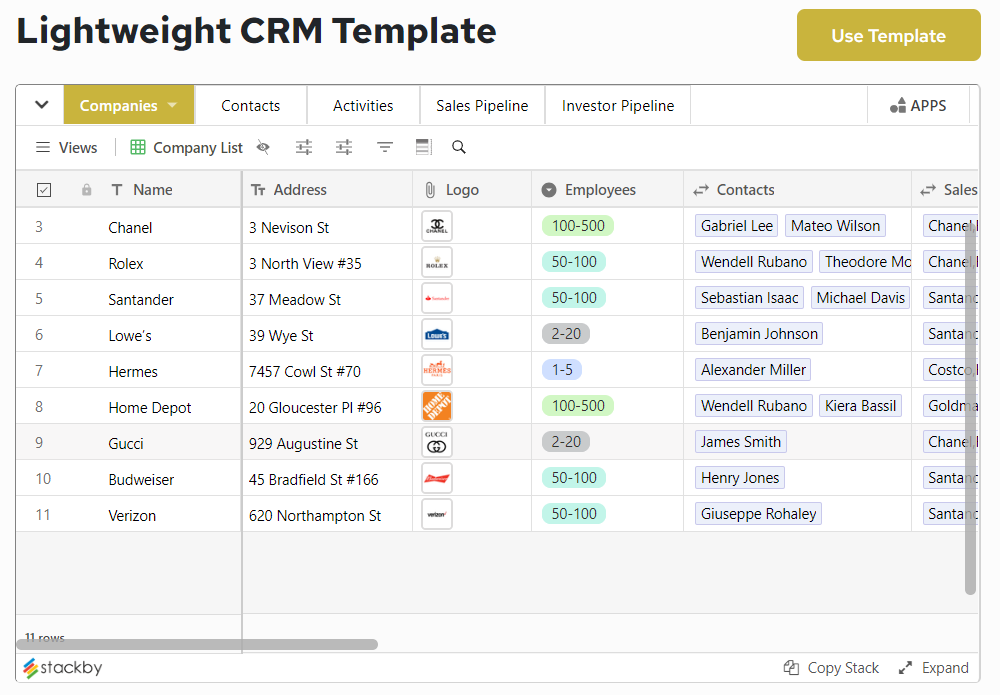Image resolution: width=1000 pixels, height=695 pixels.
Task: Click the Chanel logo thumbnail
Action: coord(437,226)
